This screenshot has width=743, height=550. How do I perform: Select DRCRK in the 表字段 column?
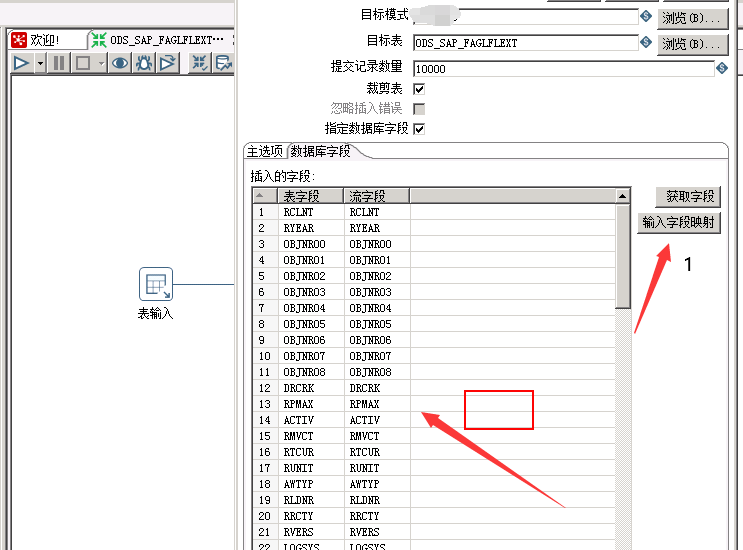click(311, 388)
